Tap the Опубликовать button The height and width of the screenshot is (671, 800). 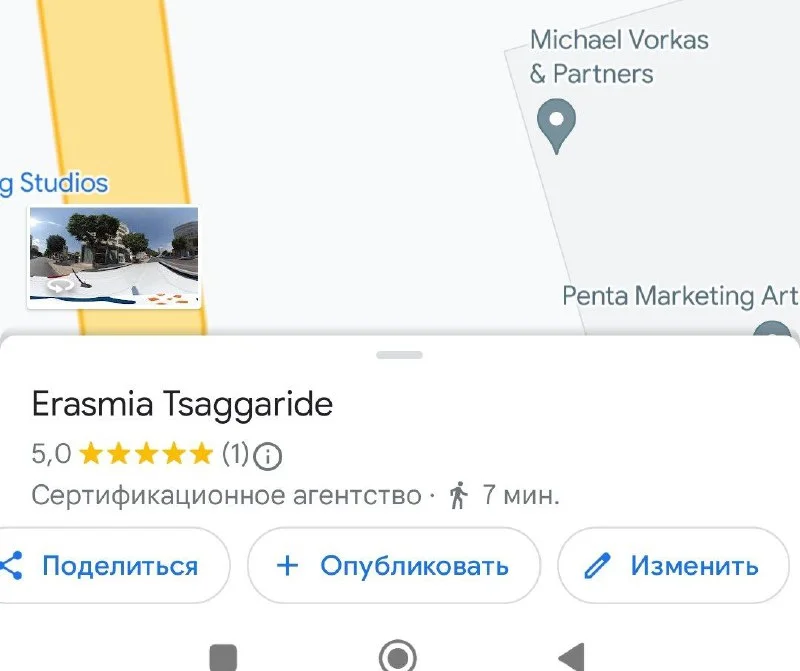click(393, 565)
